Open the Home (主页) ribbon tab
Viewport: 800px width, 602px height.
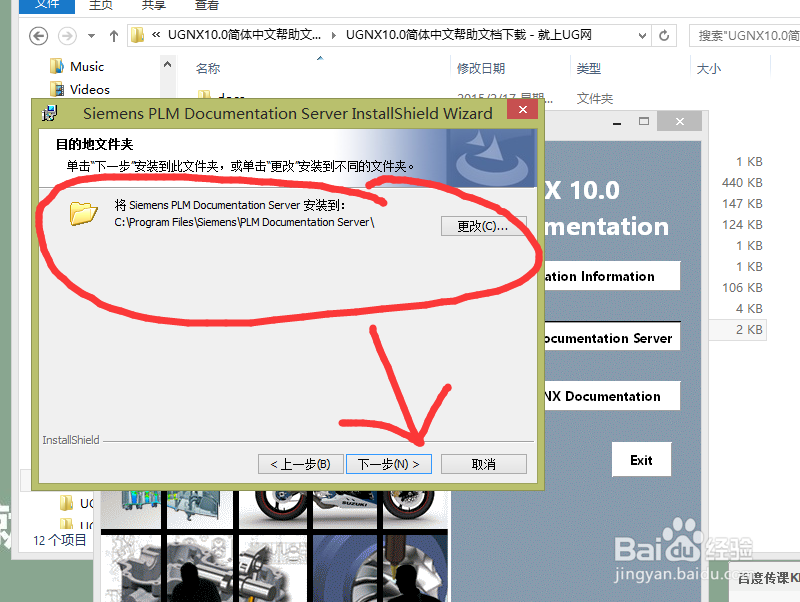(101, 5)
